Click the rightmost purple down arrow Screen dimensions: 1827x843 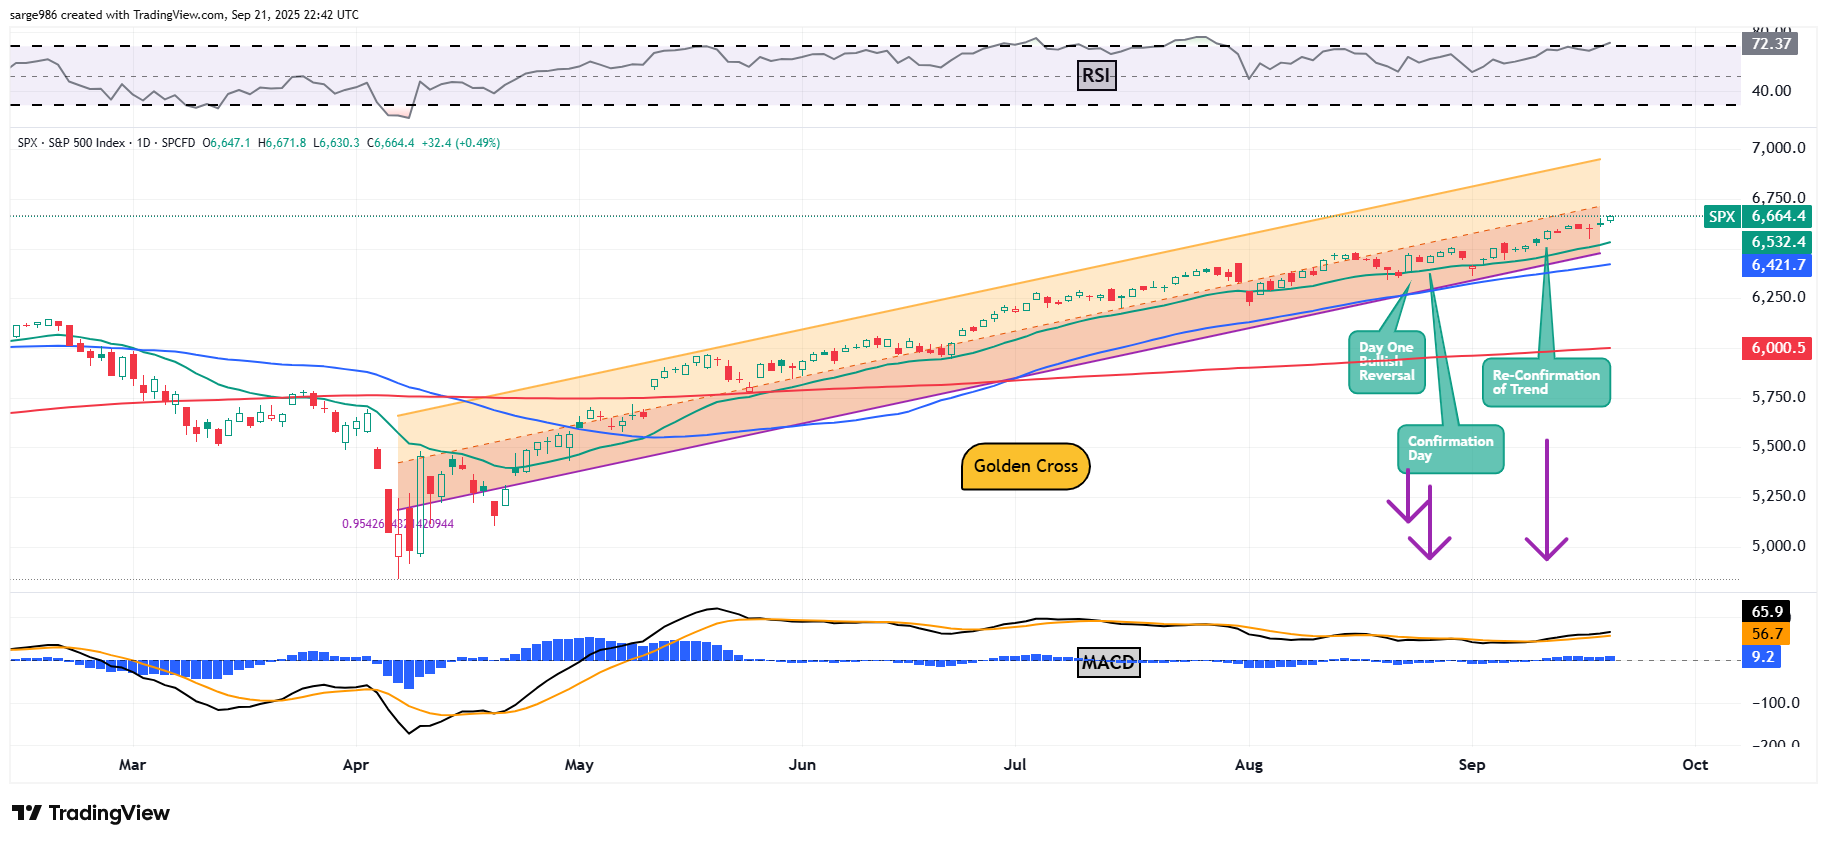click(1546, 500)
